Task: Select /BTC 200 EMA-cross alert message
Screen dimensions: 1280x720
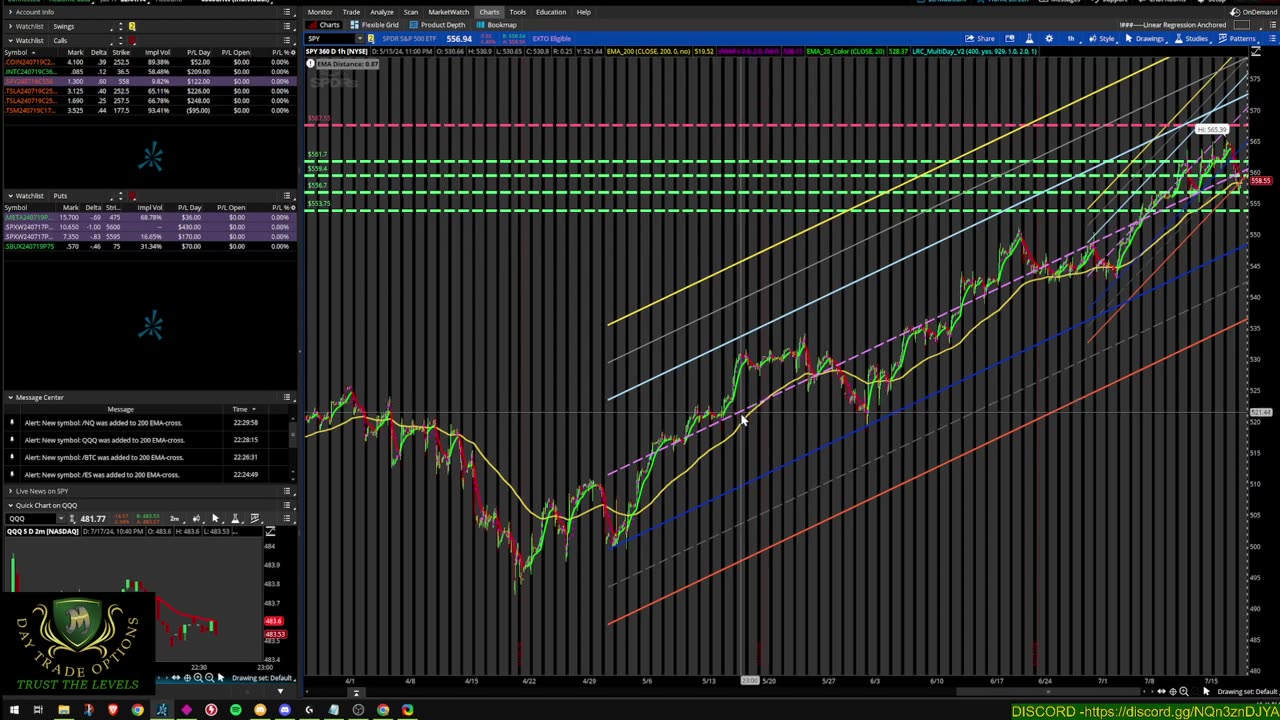Action: point(148,457)
